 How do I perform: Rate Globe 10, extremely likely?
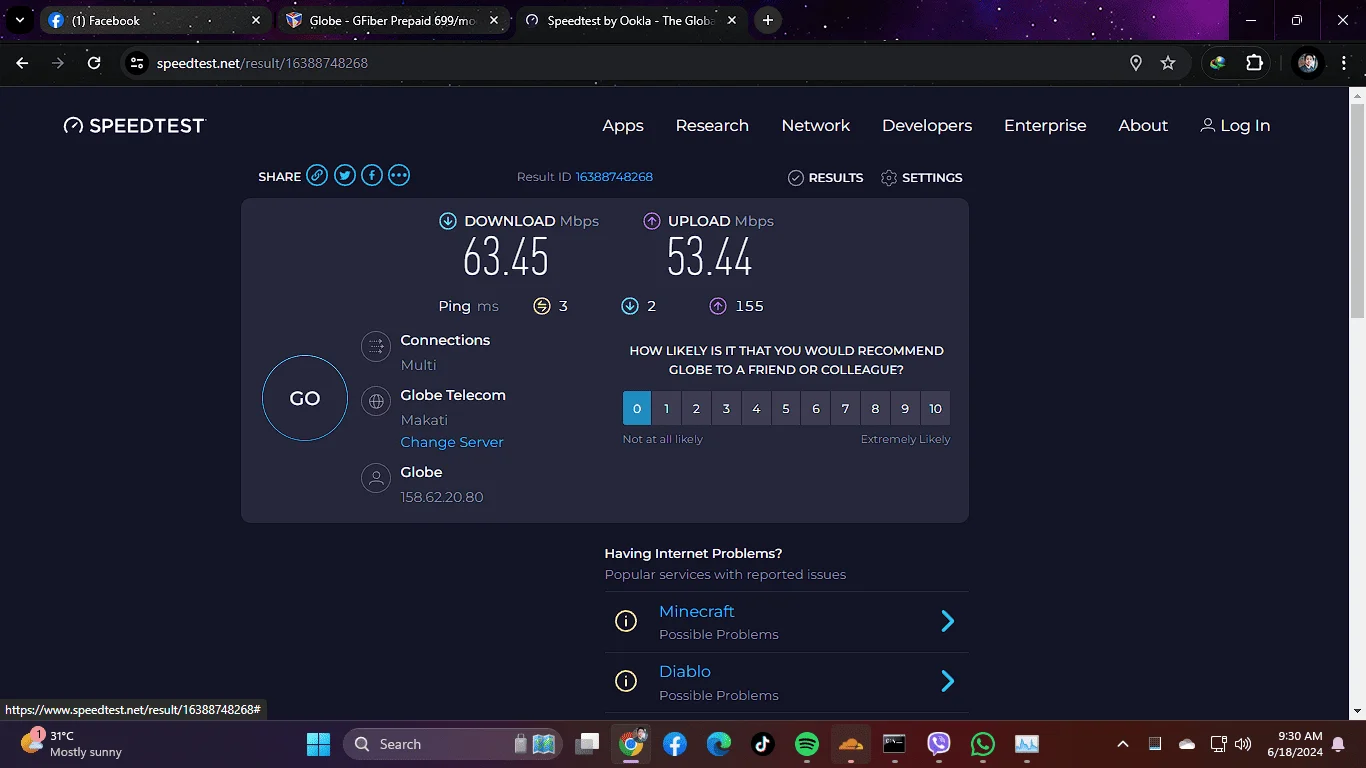coord(936,408)
